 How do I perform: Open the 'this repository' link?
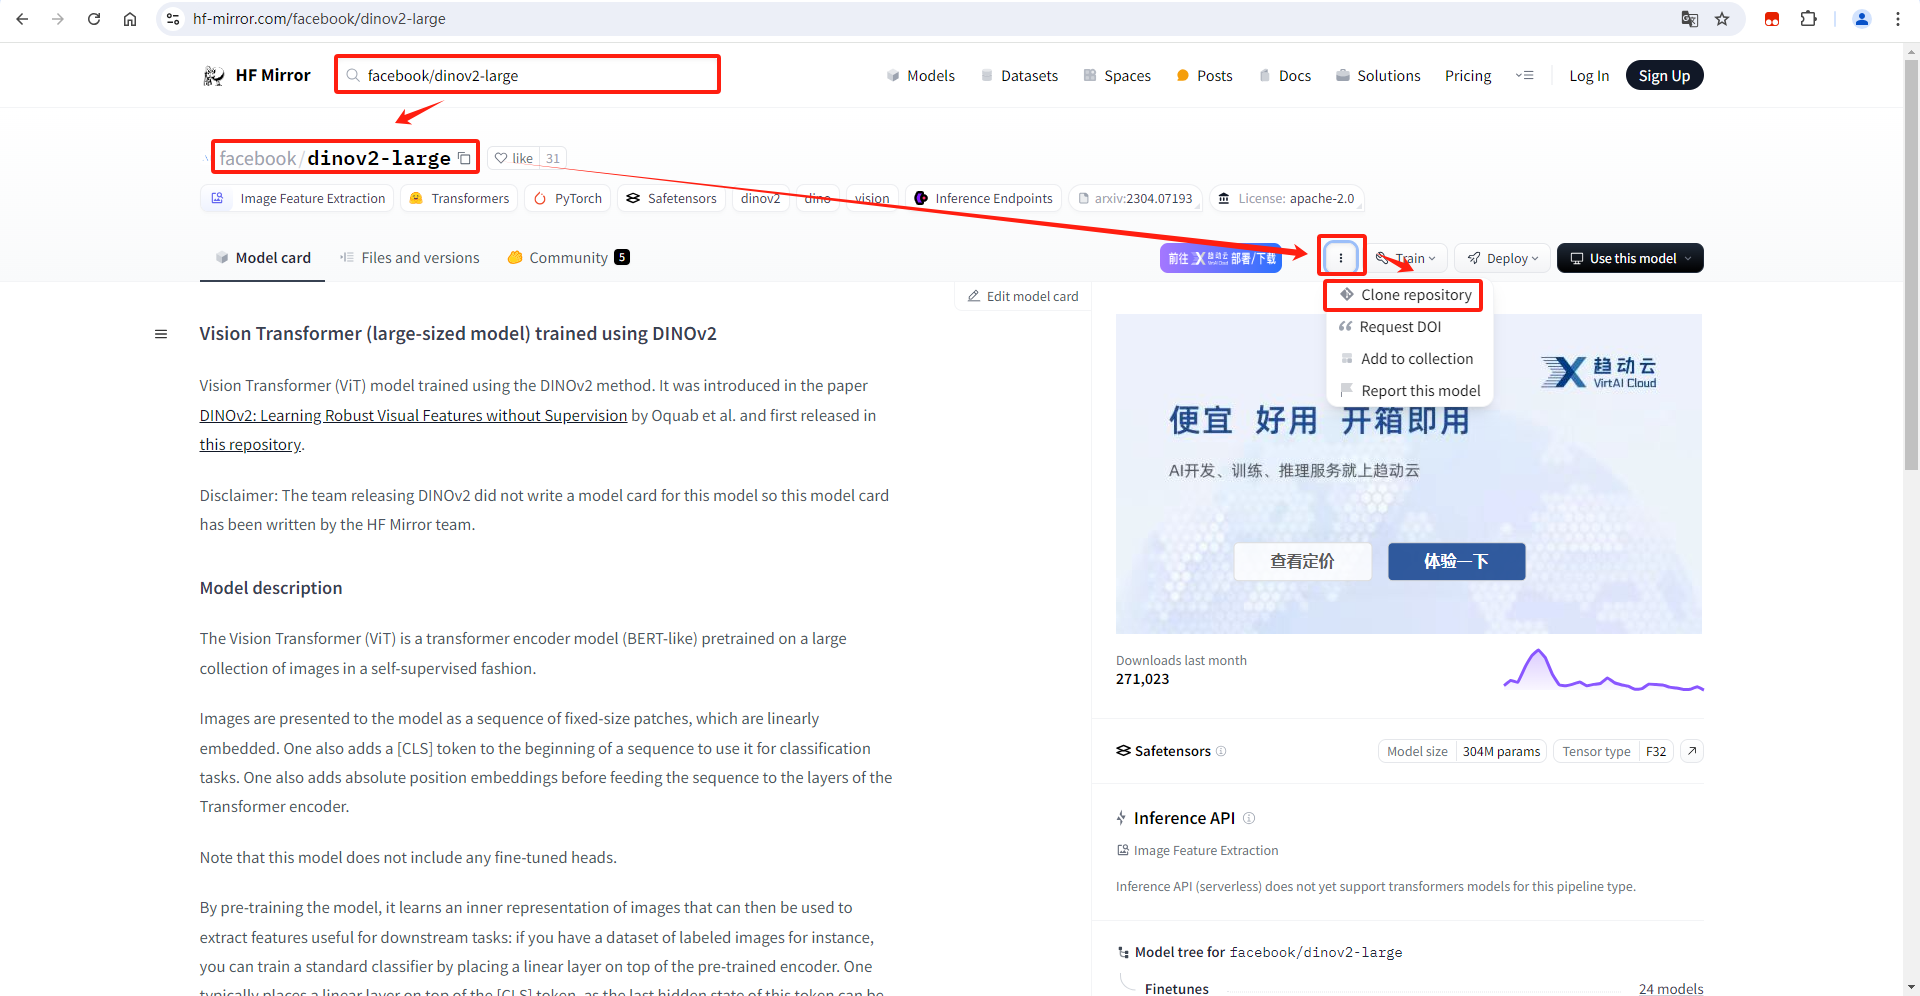tap(250, 444)
